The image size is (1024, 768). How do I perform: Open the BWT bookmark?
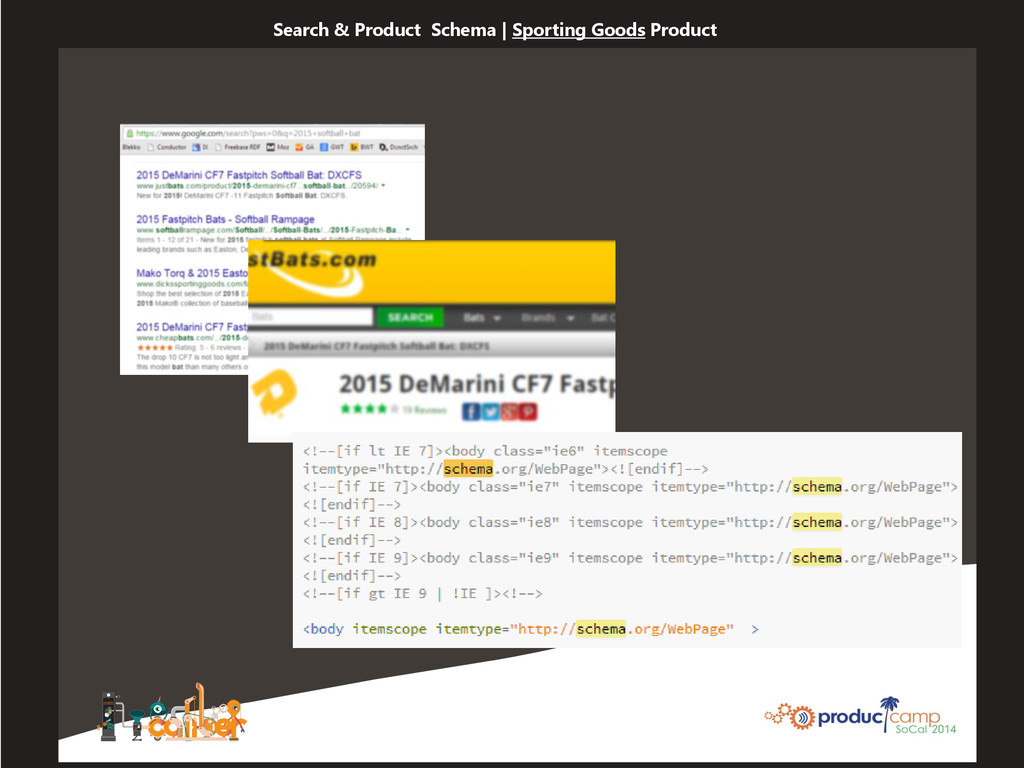pos(362,148)
